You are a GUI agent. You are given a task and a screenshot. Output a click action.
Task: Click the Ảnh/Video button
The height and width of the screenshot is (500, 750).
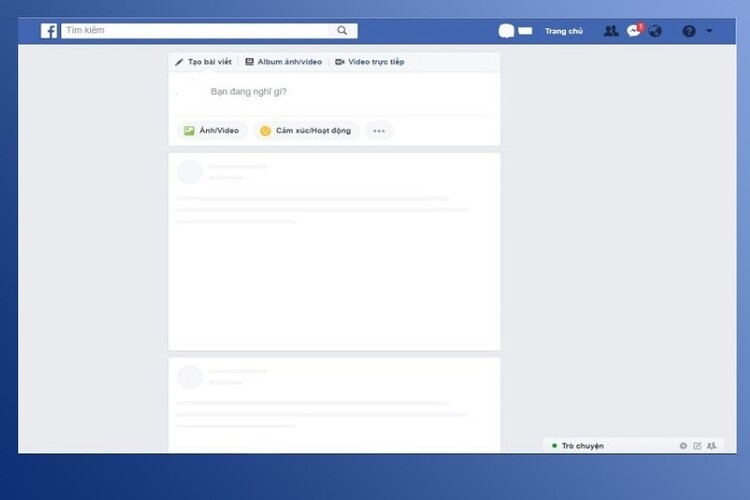[x=211, y=131]
